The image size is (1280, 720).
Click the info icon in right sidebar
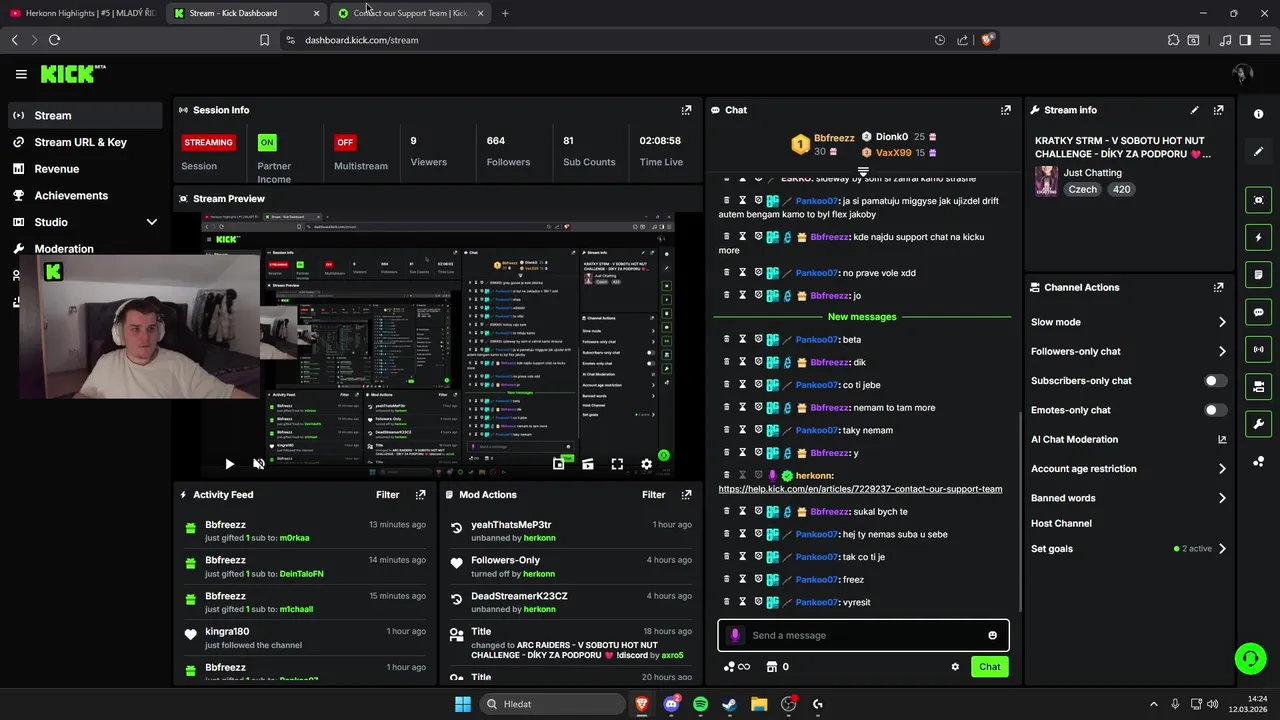click(x=1258, y=114)
